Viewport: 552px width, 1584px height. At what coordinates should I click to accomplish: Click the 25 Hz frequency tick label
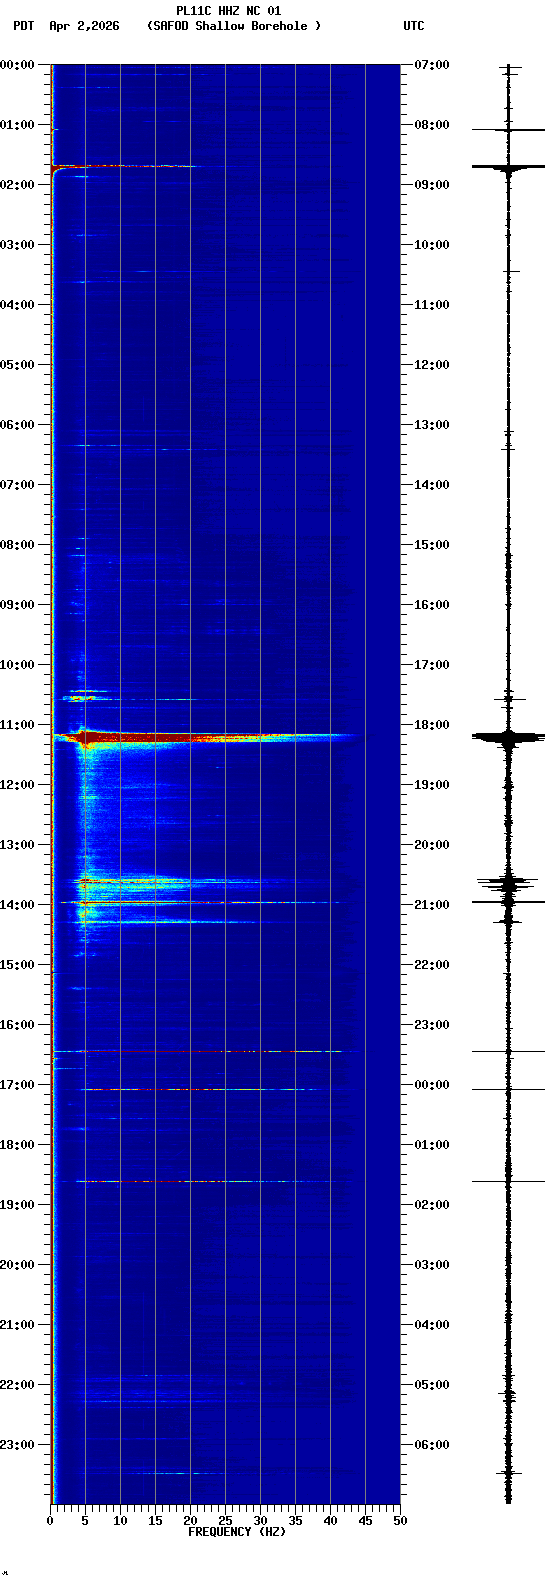(225, 1521)
